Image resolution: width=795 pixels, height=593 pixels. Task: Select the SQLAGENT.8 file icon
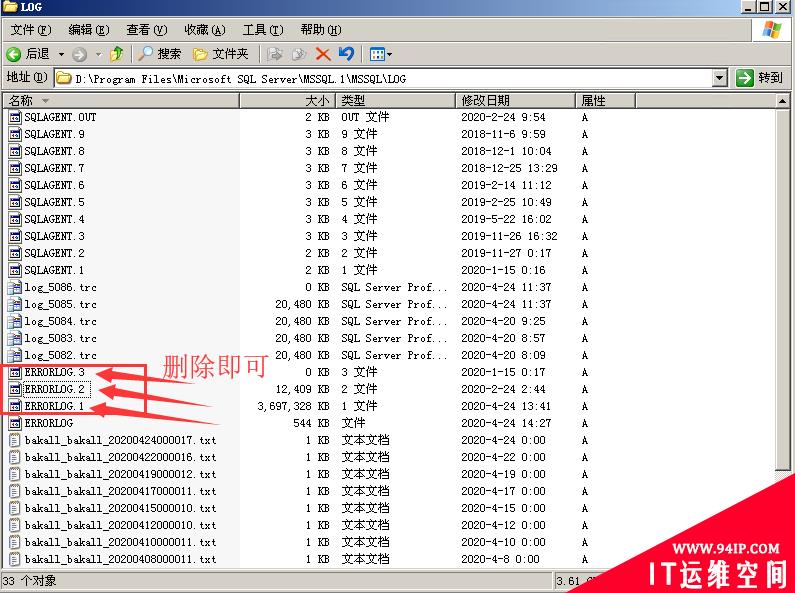[x=15, y=151]
